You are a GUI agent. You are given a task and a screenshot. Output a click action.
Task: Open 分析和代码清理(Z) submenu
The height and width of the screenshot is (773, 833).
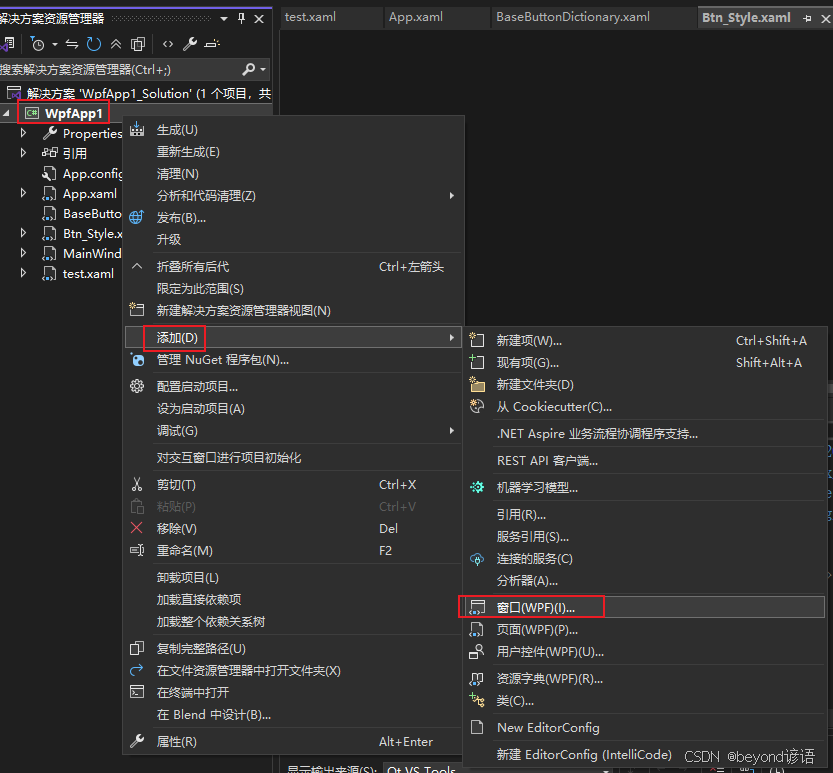tap(293, 196)
